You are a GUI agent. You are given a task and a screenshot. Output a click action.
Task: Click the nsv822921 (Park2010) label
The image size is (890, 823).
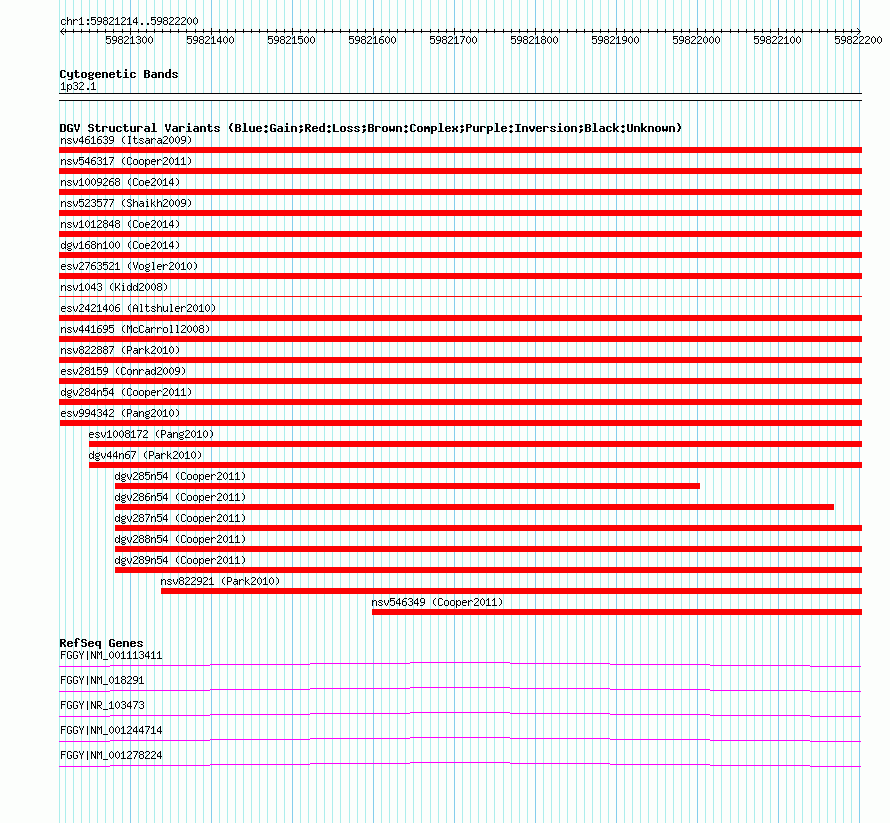(220, 581)
